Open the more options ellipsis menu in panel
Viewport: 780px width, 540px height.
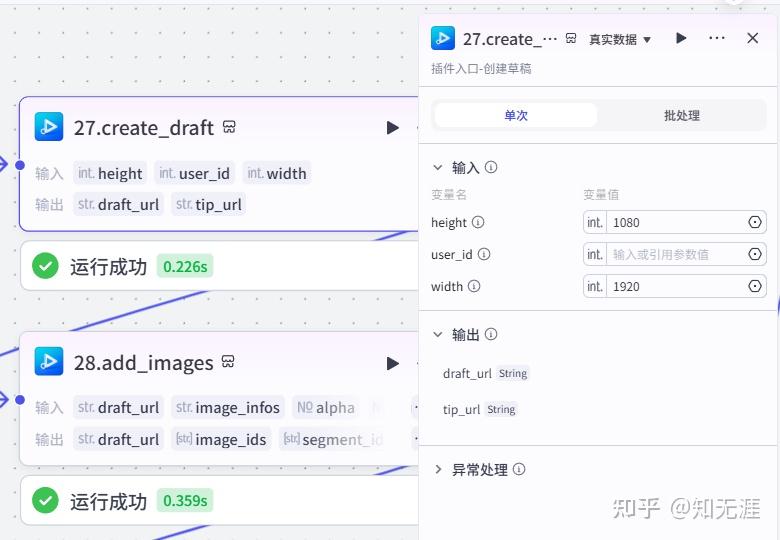(716, 38)
